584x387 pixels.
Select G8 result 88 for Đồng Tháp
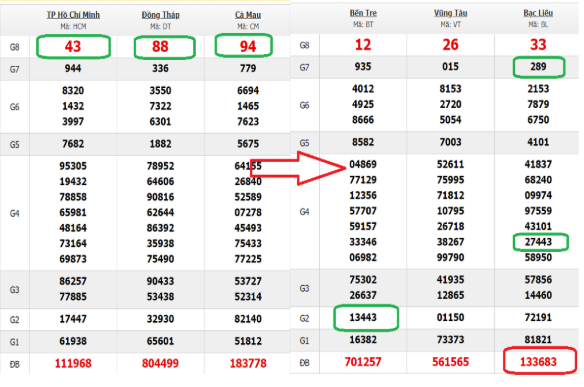coord(161,47)
